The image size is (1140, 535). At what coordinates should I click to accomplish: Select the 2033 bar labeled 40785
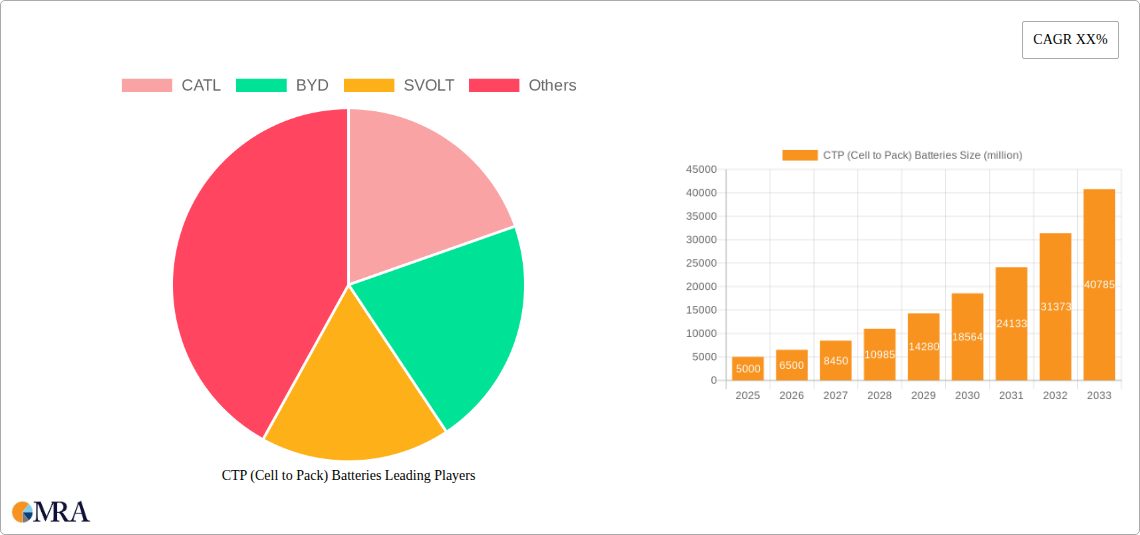click(x=1099, y=285)
